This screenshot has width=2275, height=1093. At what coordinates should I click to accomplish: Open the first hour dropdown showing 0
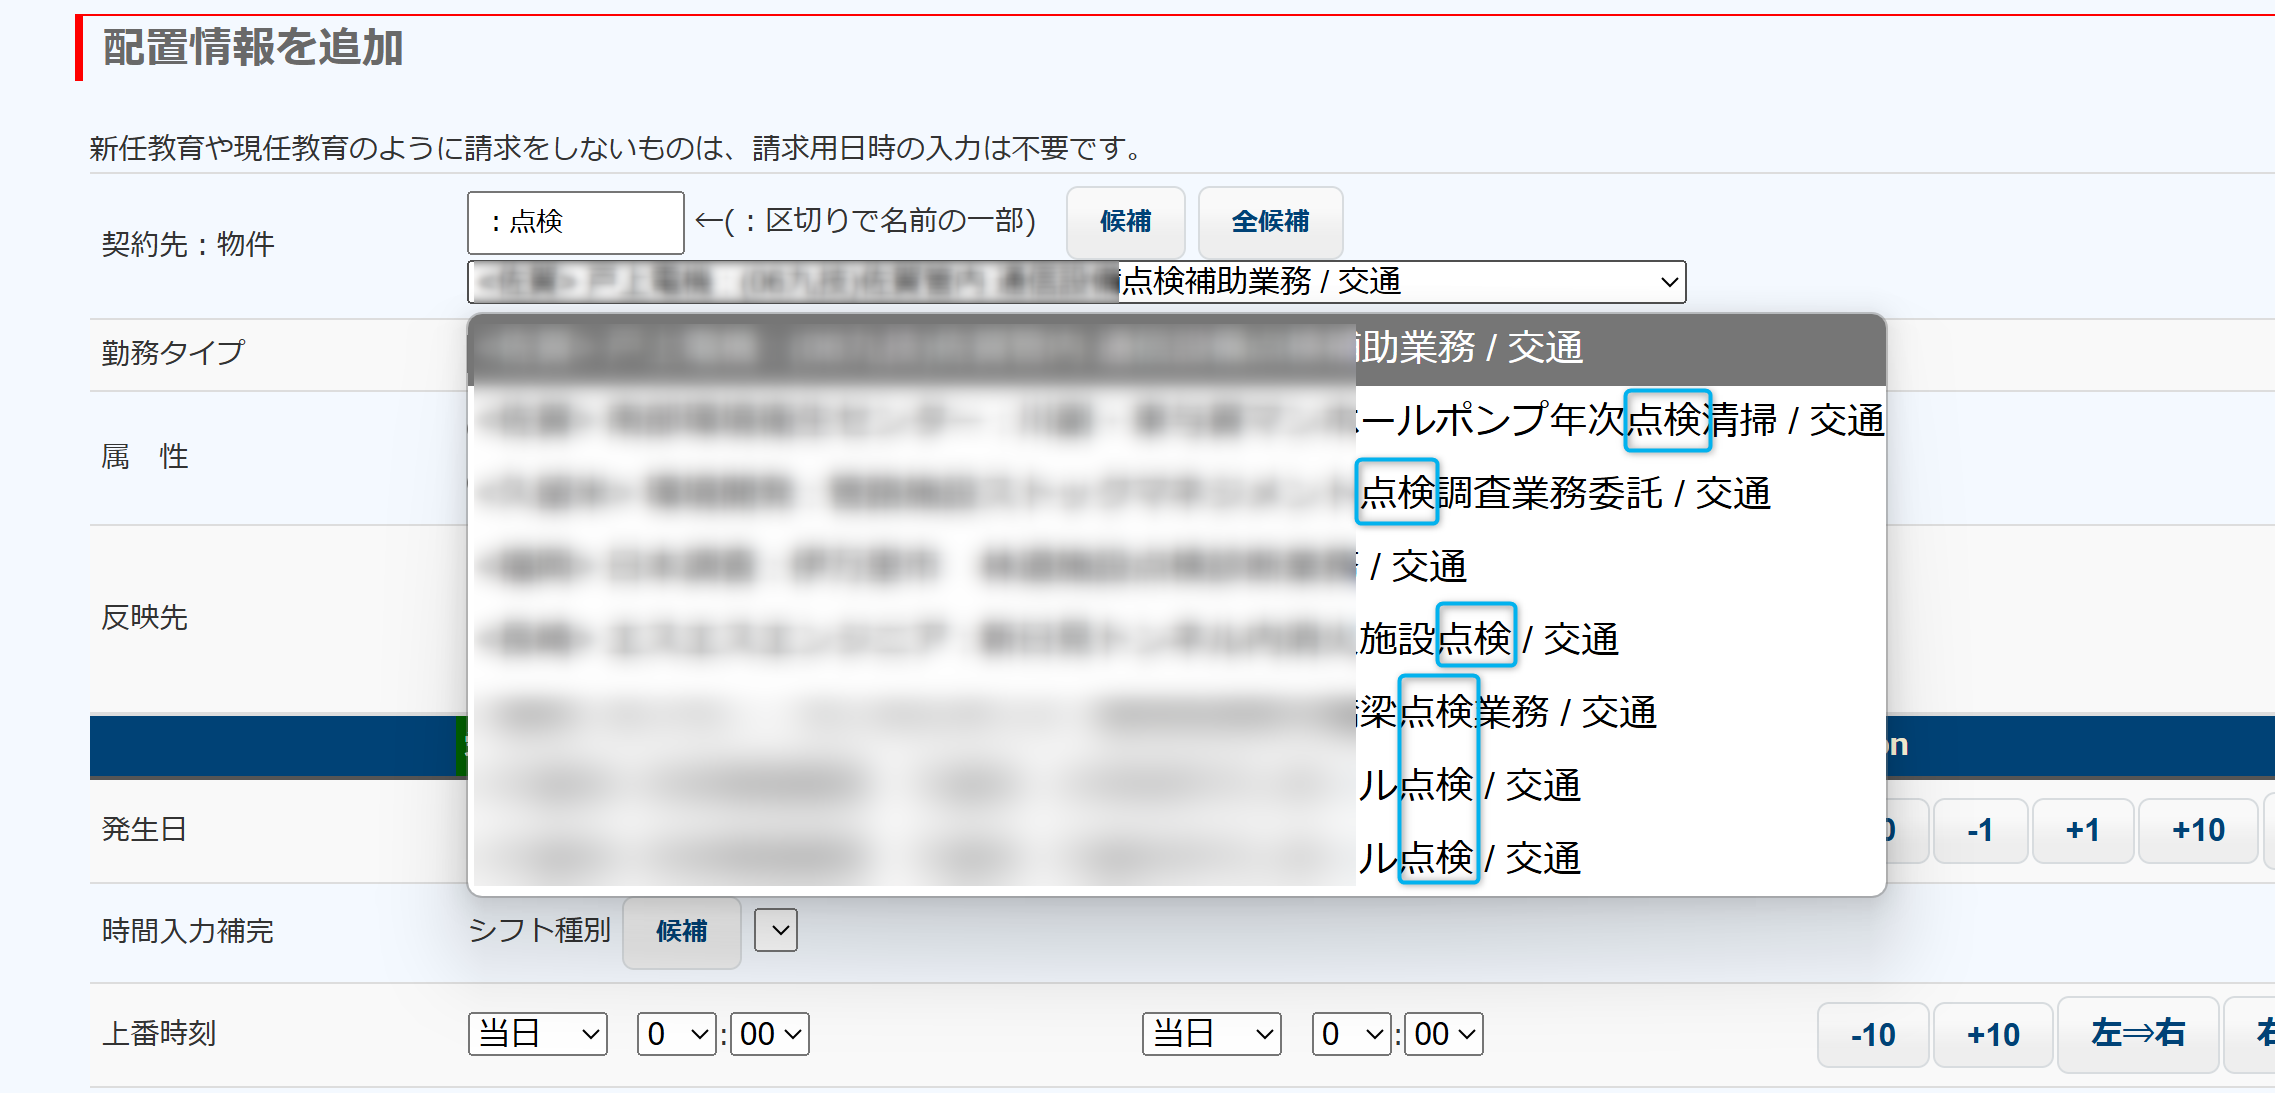pos(677,1034)
